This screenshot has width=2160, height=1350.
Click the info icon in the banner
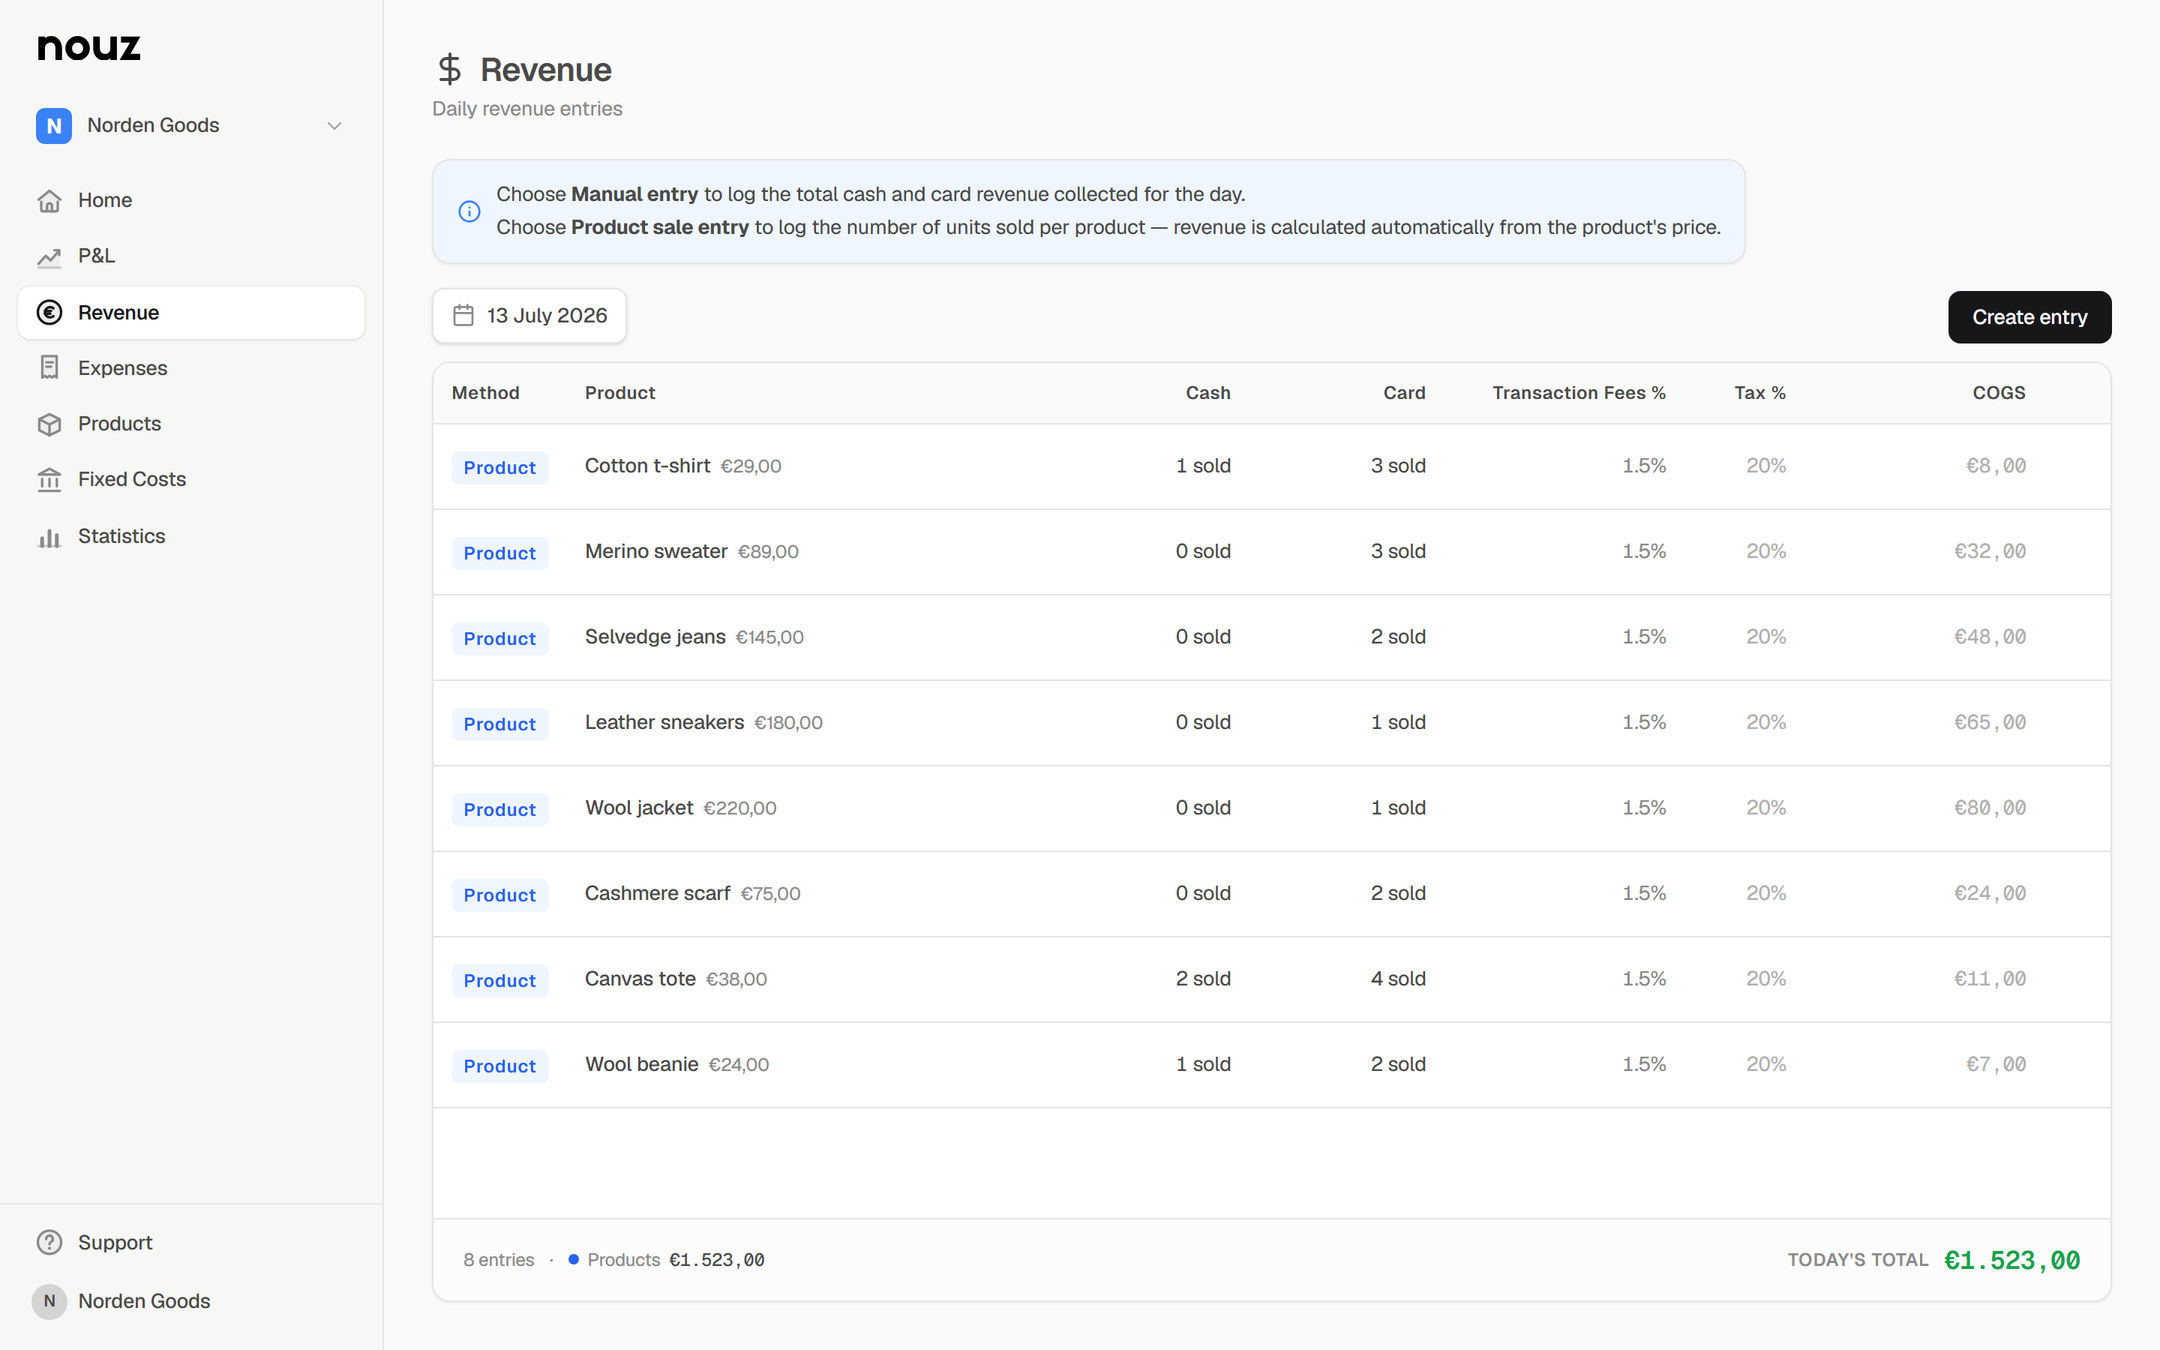[x=469, y=211]
